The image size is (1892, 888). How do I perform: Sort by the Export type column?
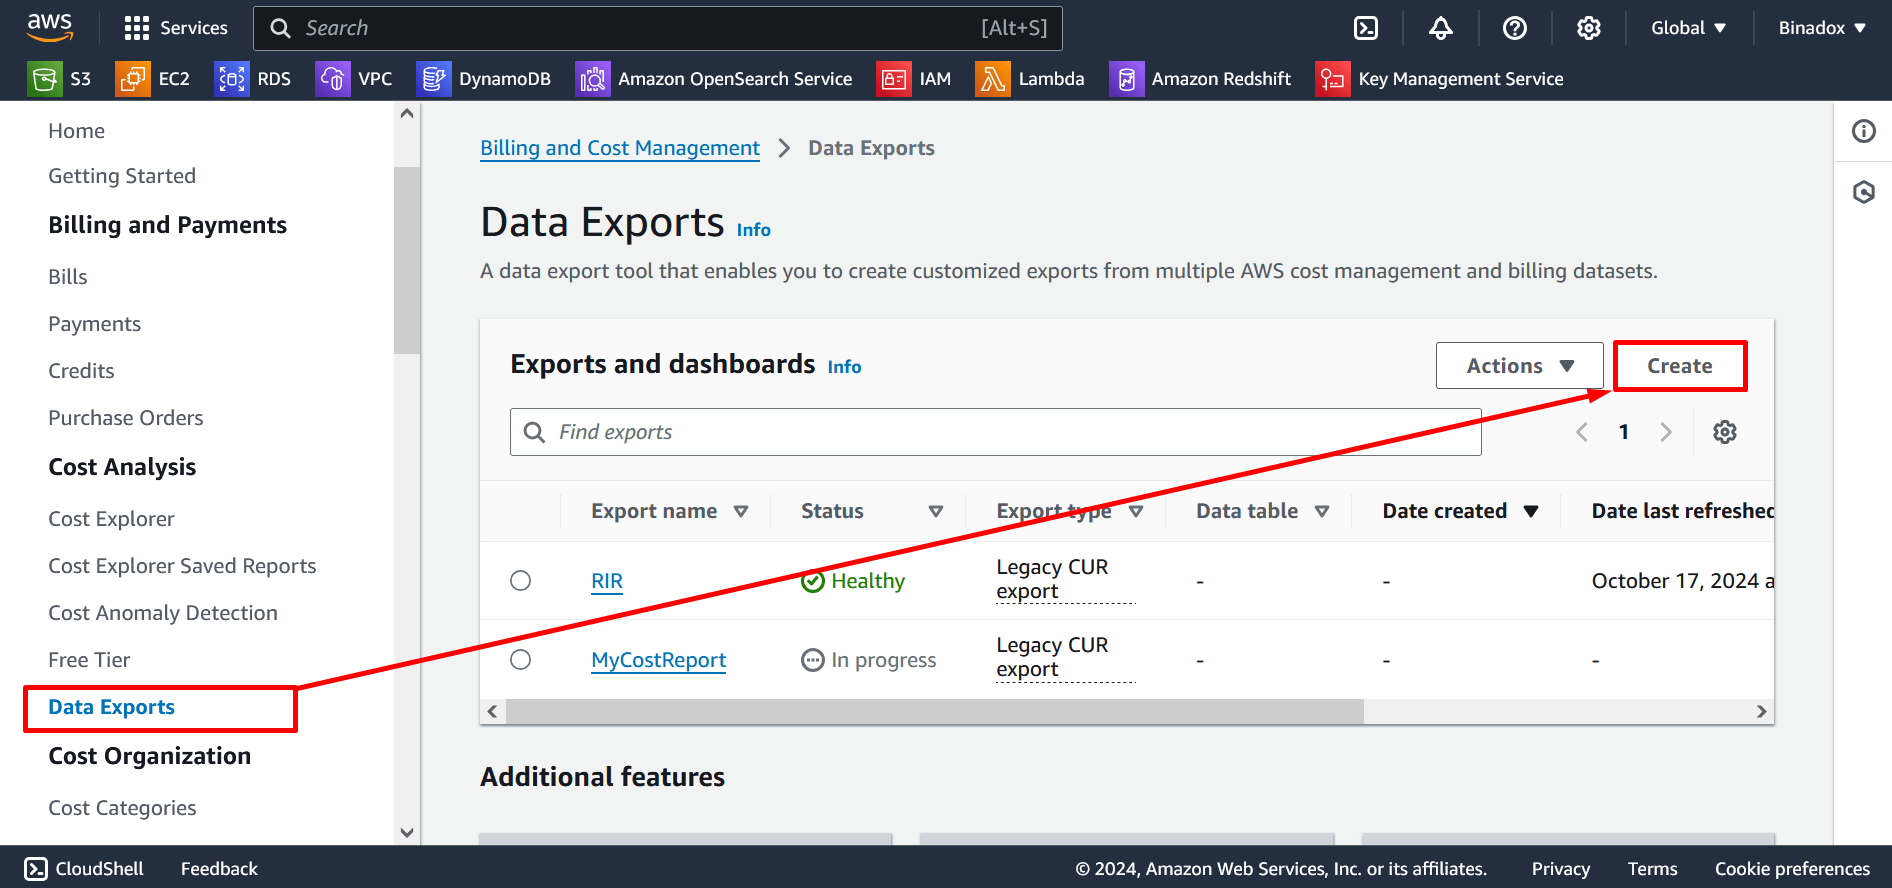(x=1069, y=511)
